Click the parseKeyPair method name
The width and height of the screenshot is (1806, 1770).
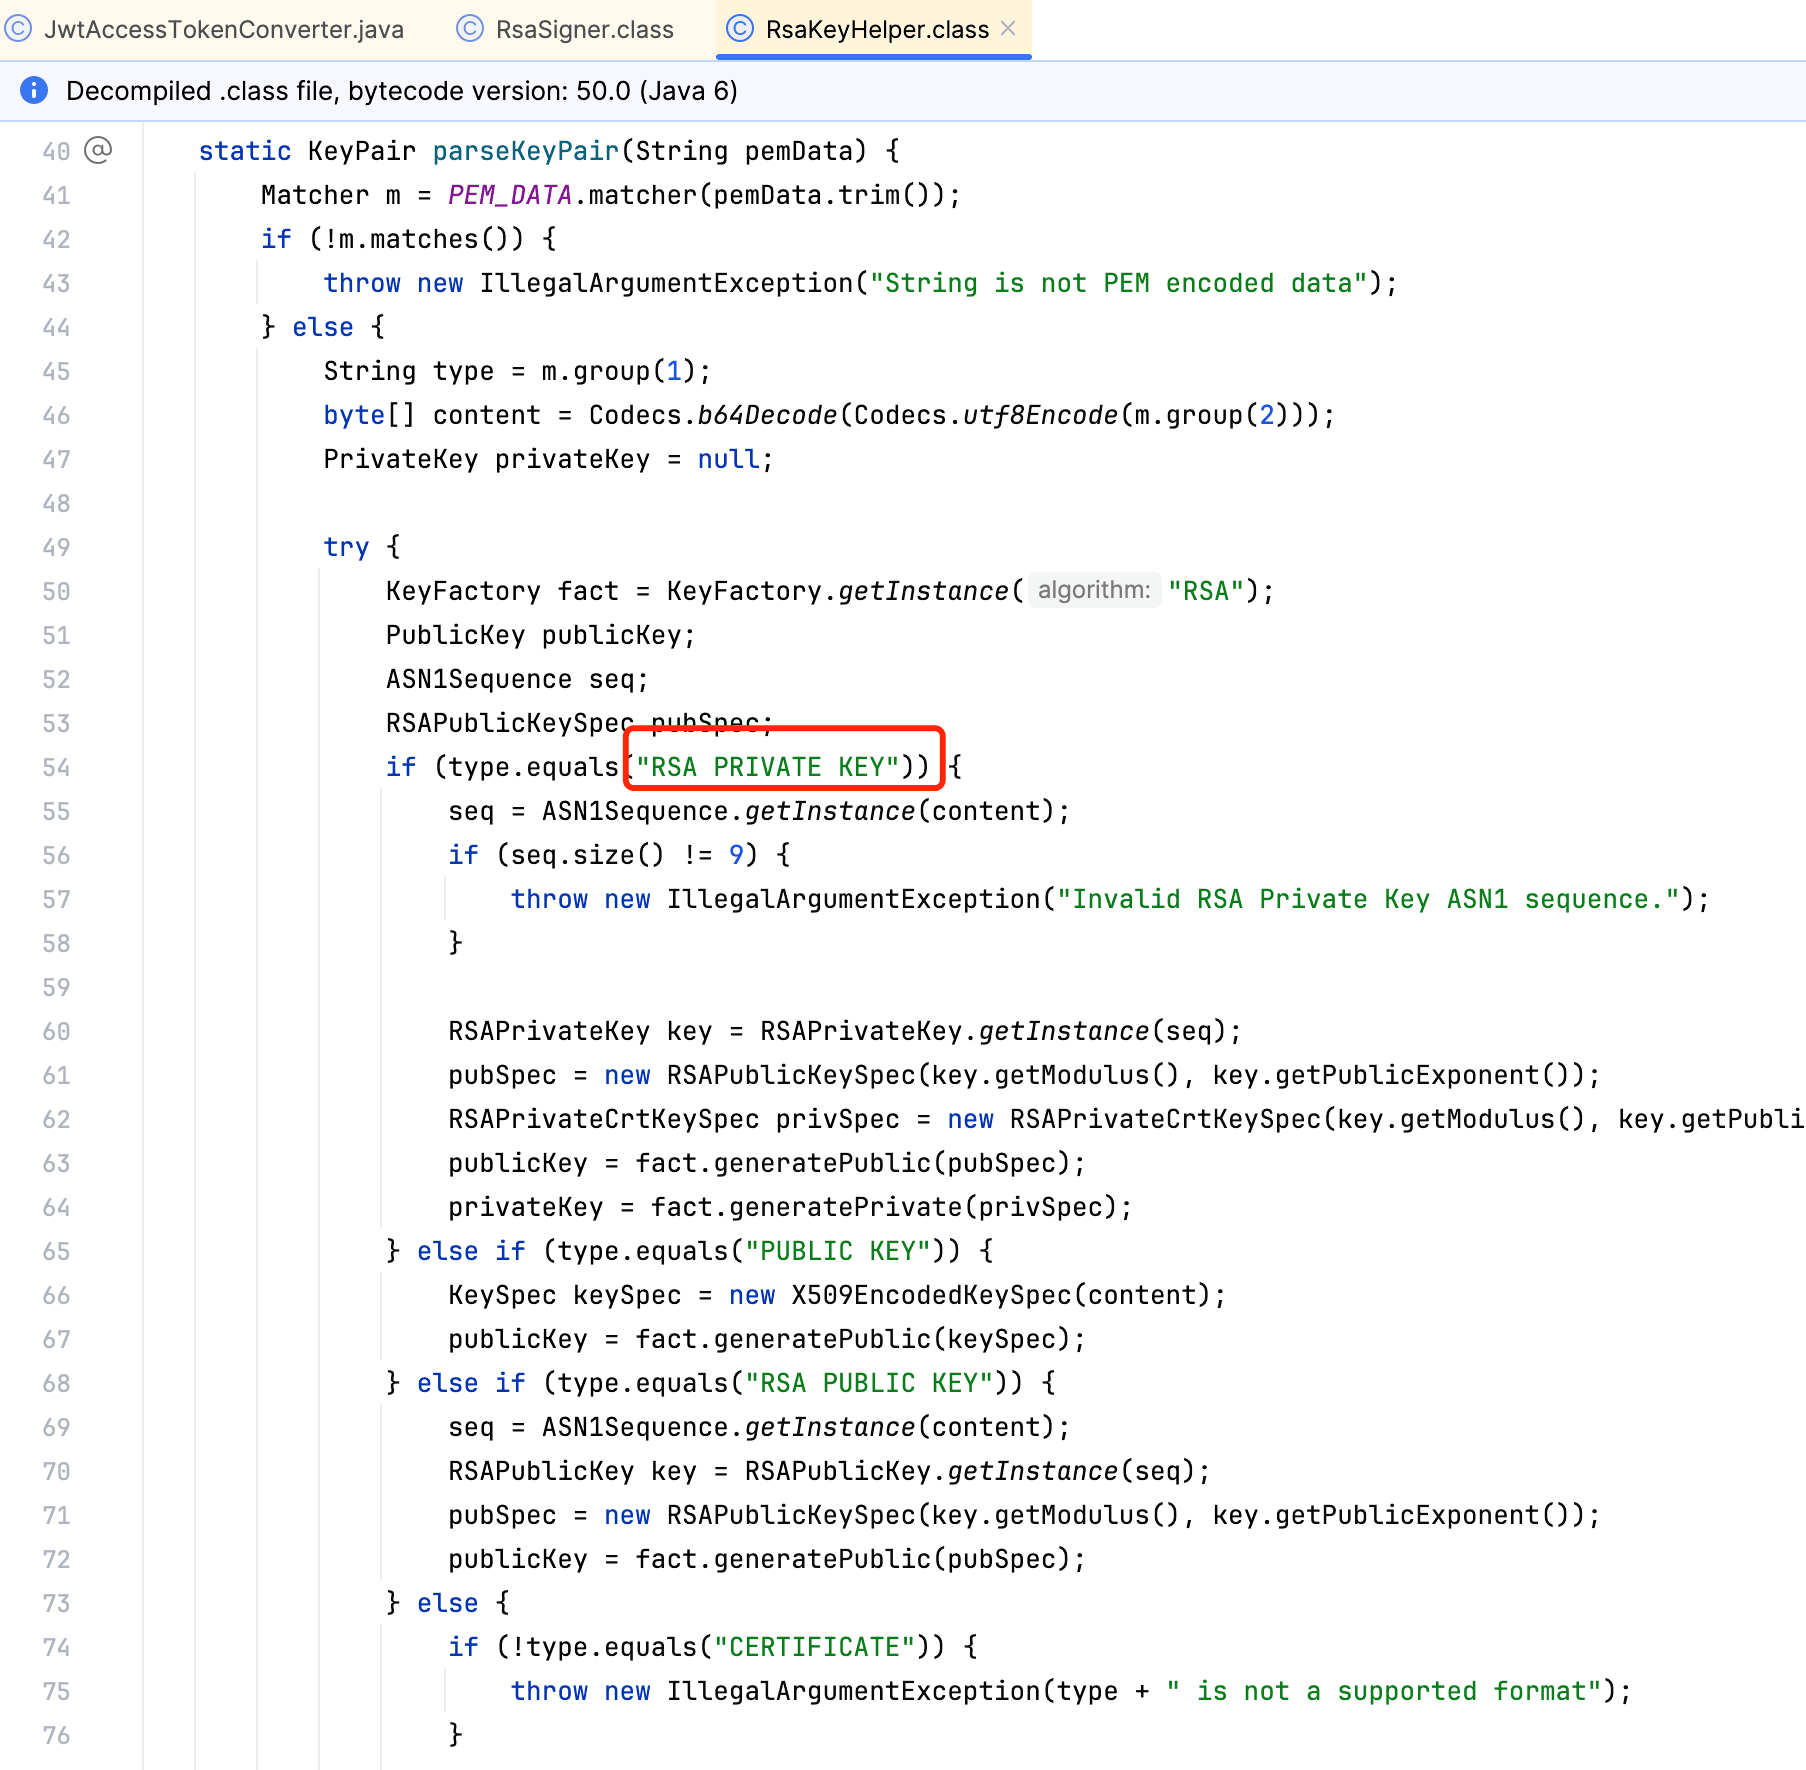526,151
